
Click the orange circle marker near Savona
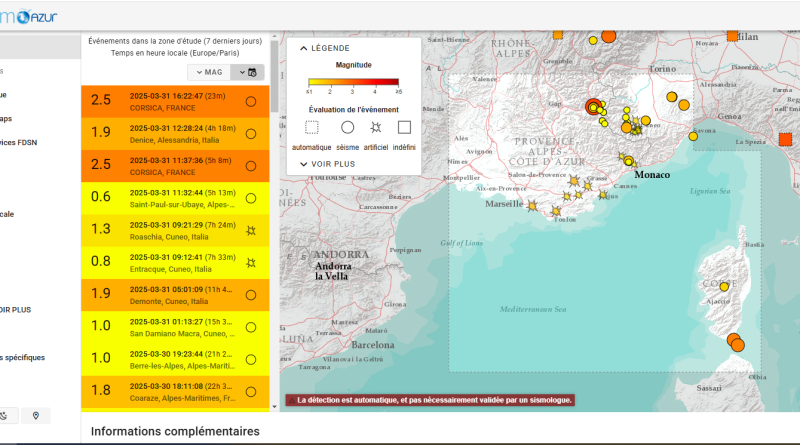coord(693,136)
